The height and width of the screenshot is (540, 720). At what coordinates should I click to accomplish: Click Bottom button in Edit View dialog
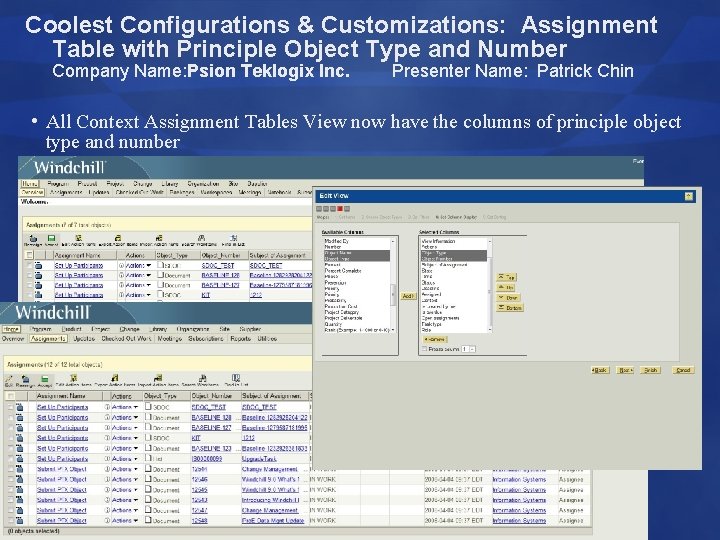[x=510, y=308]
